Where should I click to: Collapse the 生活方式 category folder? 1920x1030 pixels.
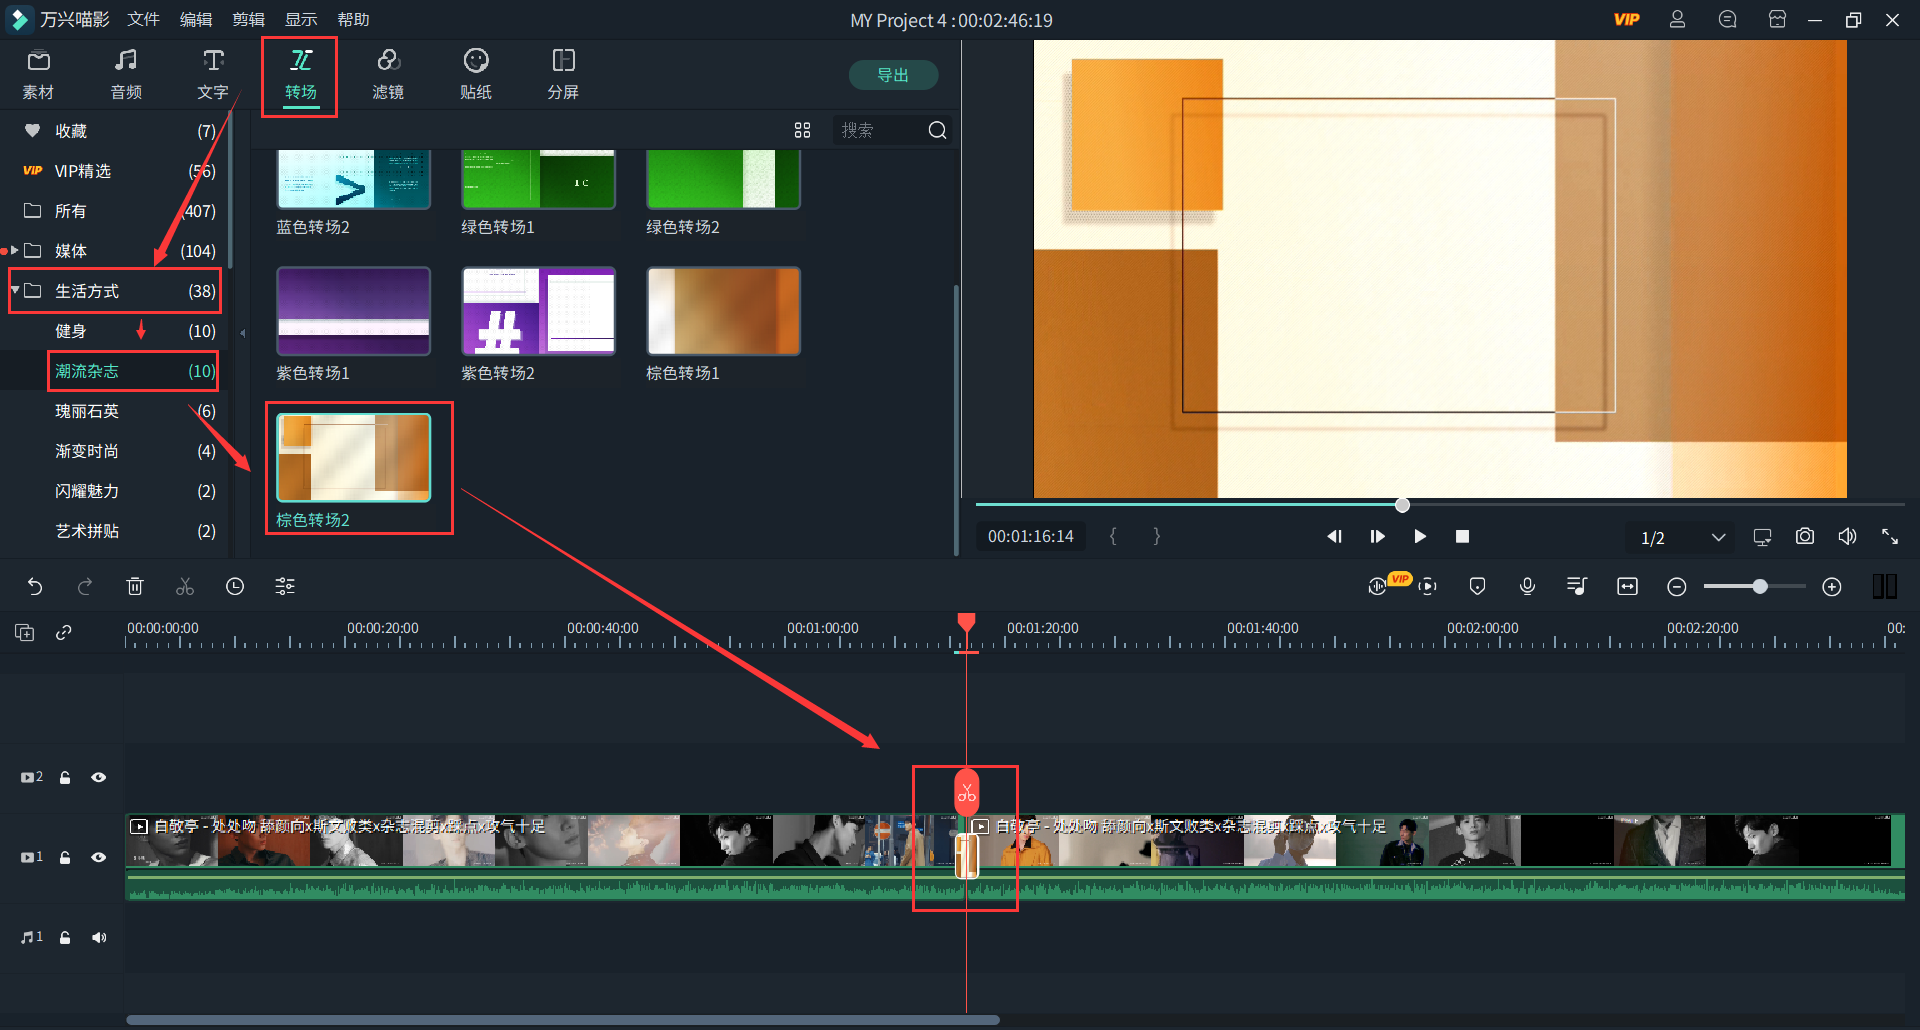(x=15, y=290)
